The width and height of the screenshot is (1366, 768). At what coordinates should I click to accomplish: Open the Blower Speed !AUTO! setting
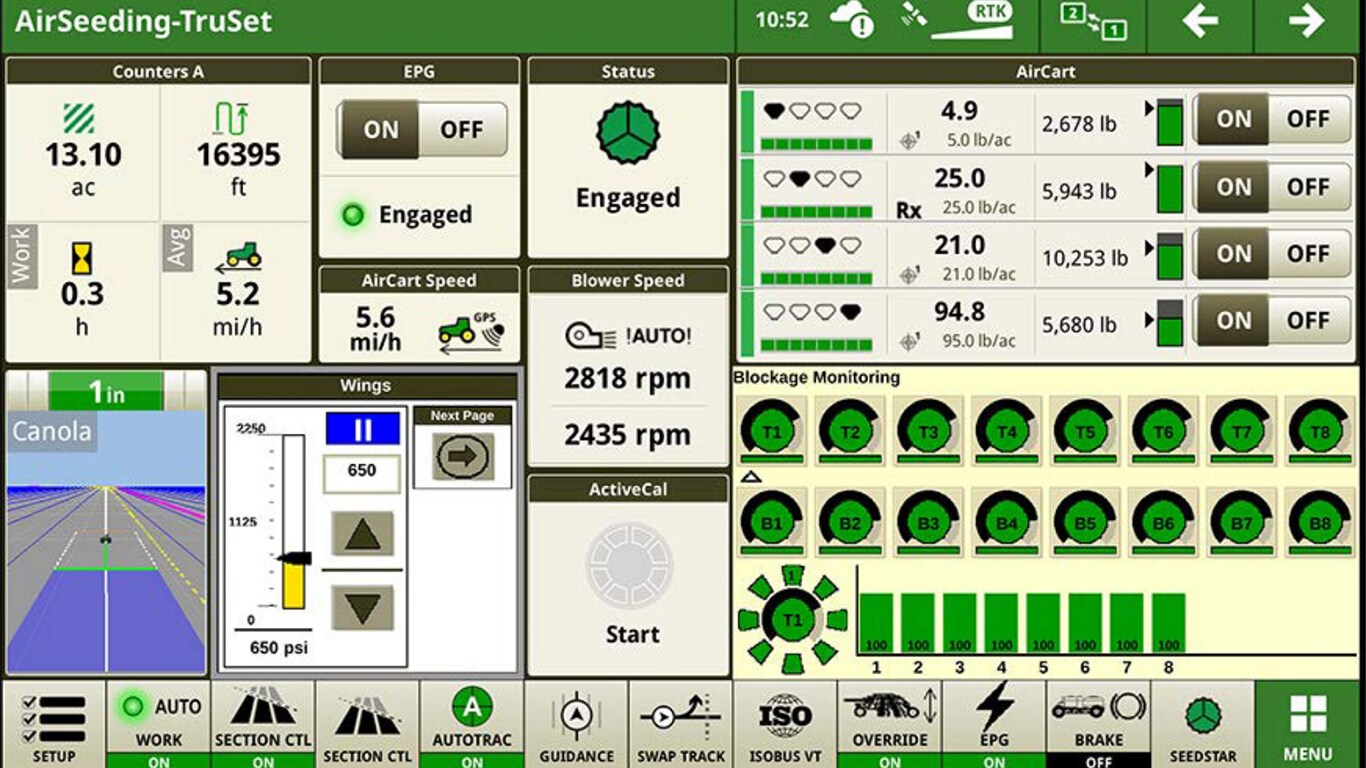point(628,337)
